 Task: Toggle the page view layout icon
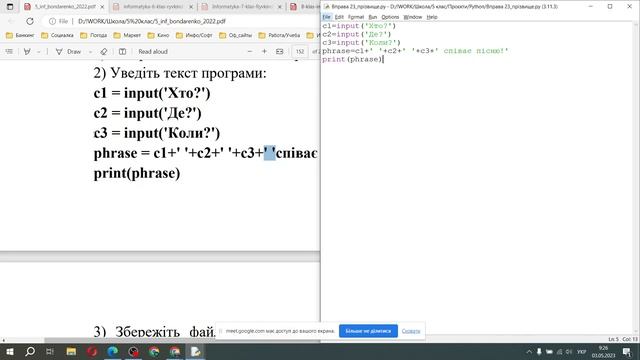pyautogui.click(x=122, y=51)
